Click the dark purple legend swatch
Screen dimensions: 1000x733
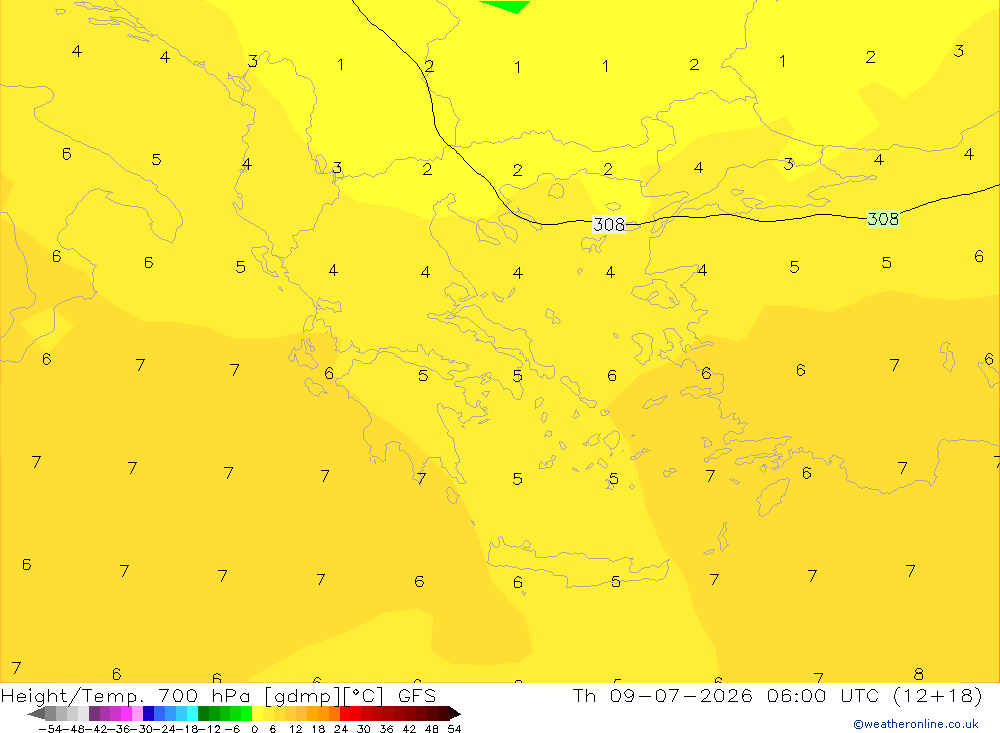pyautogui.click(x=94, y=714)
